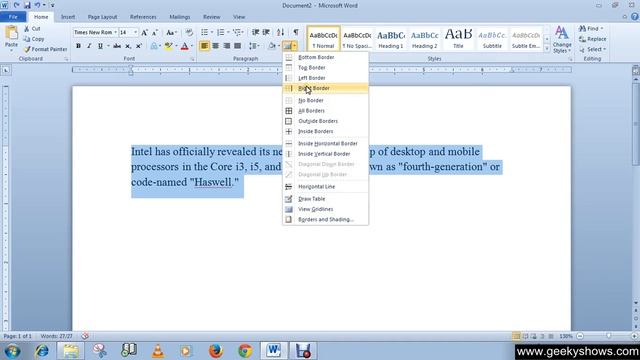Choose All Borders menu item

[x=325, y=111]
